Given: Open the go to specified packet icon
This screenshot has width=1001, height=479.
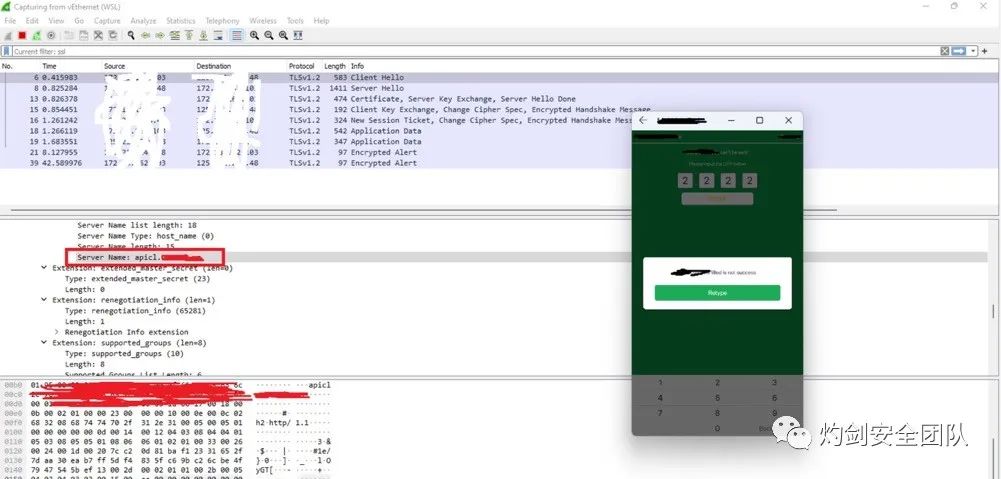Looking at the screenshot, I should click(x=175, y=36).
